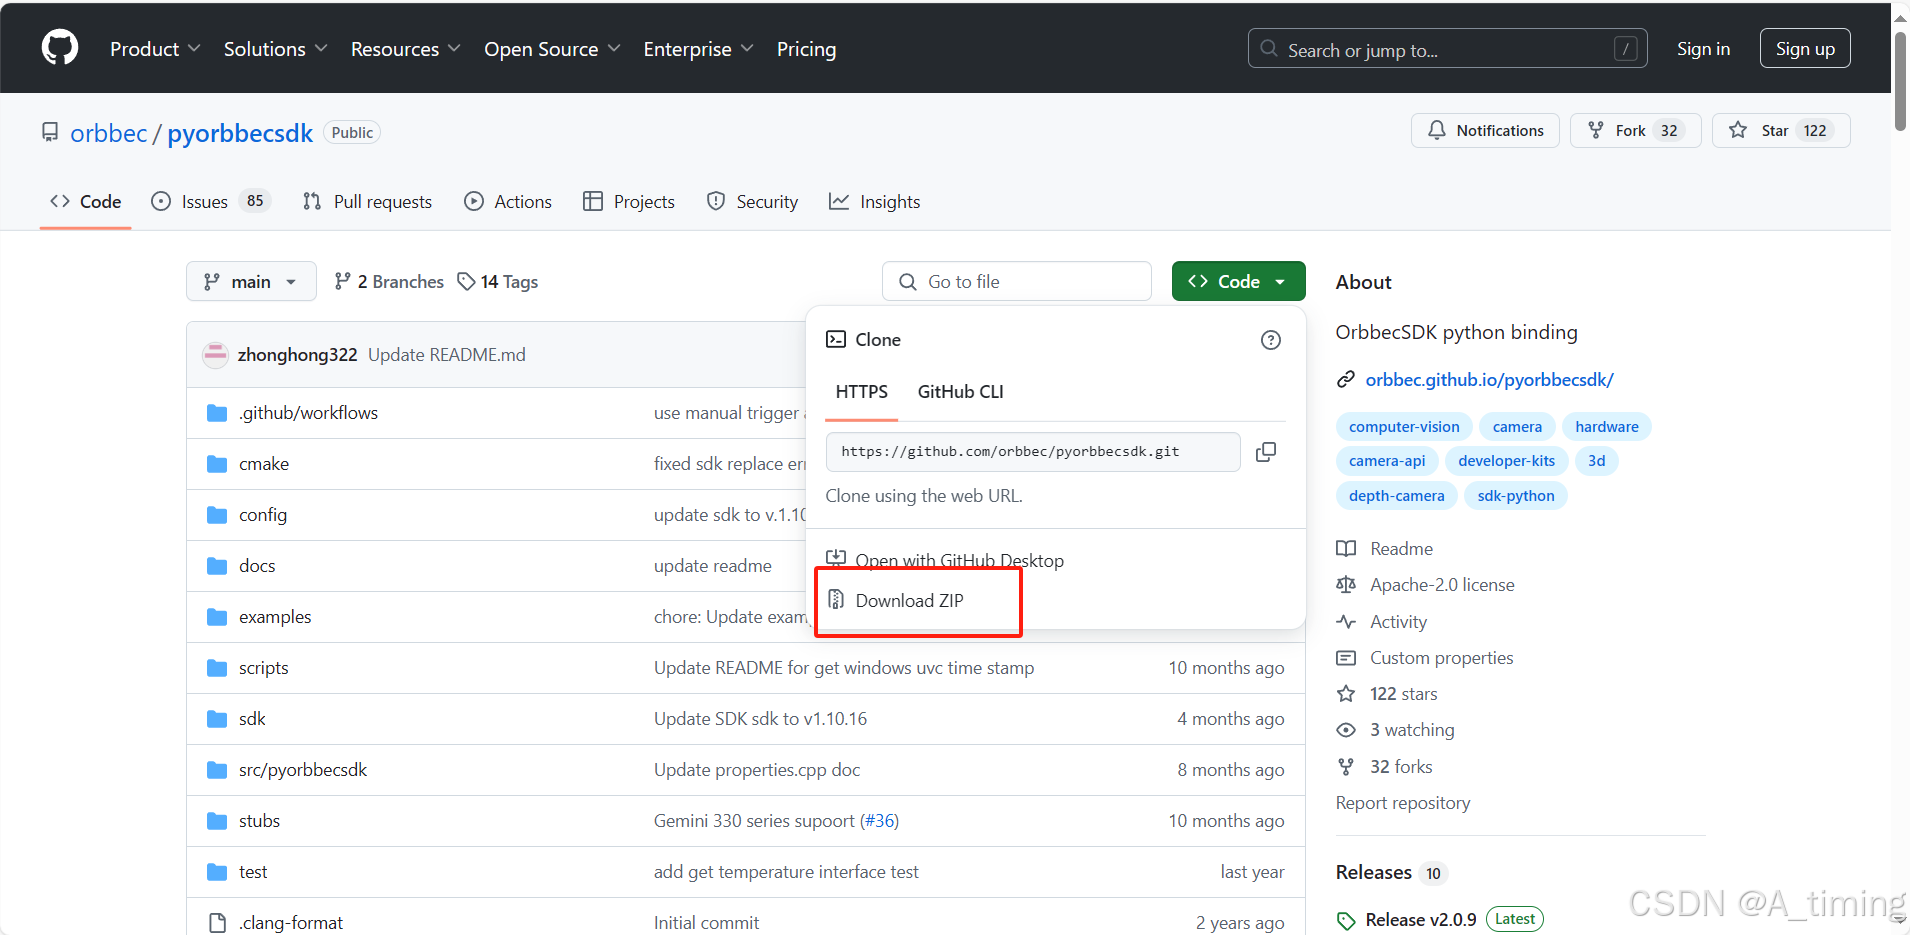Open the Clone help question-mark icon
This screenshot has height=935, width=1910.
(x=1270, y=340)
